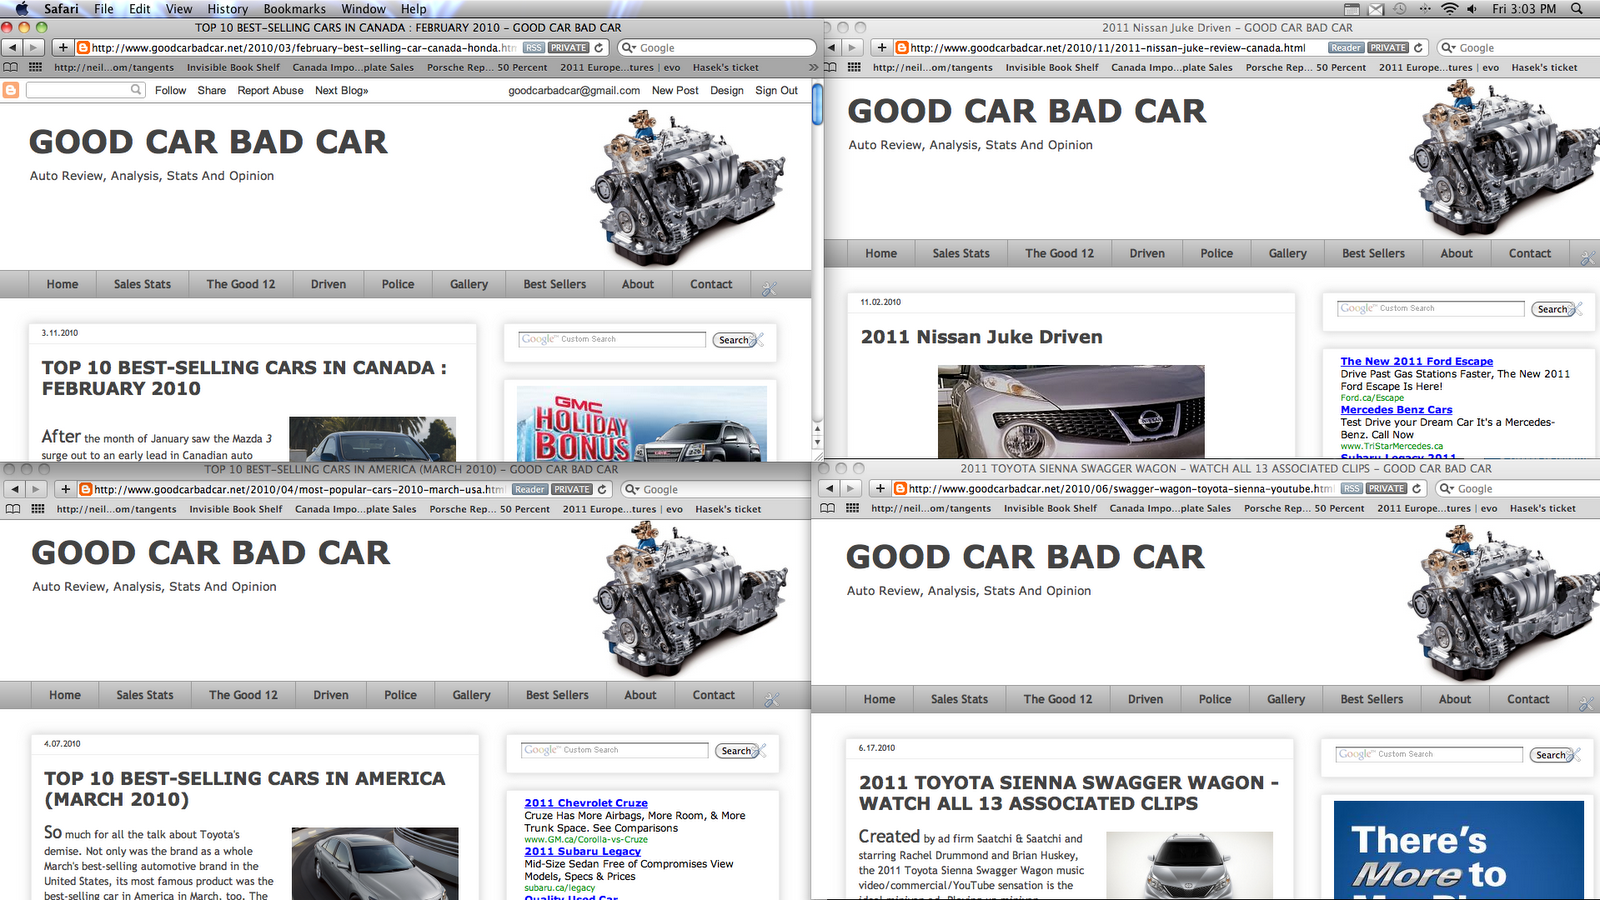This screenshot has height=900, width=1600.
Task: Toggle Reader view in the Nissan Juke window
Action: click(x=1346, y=47)
